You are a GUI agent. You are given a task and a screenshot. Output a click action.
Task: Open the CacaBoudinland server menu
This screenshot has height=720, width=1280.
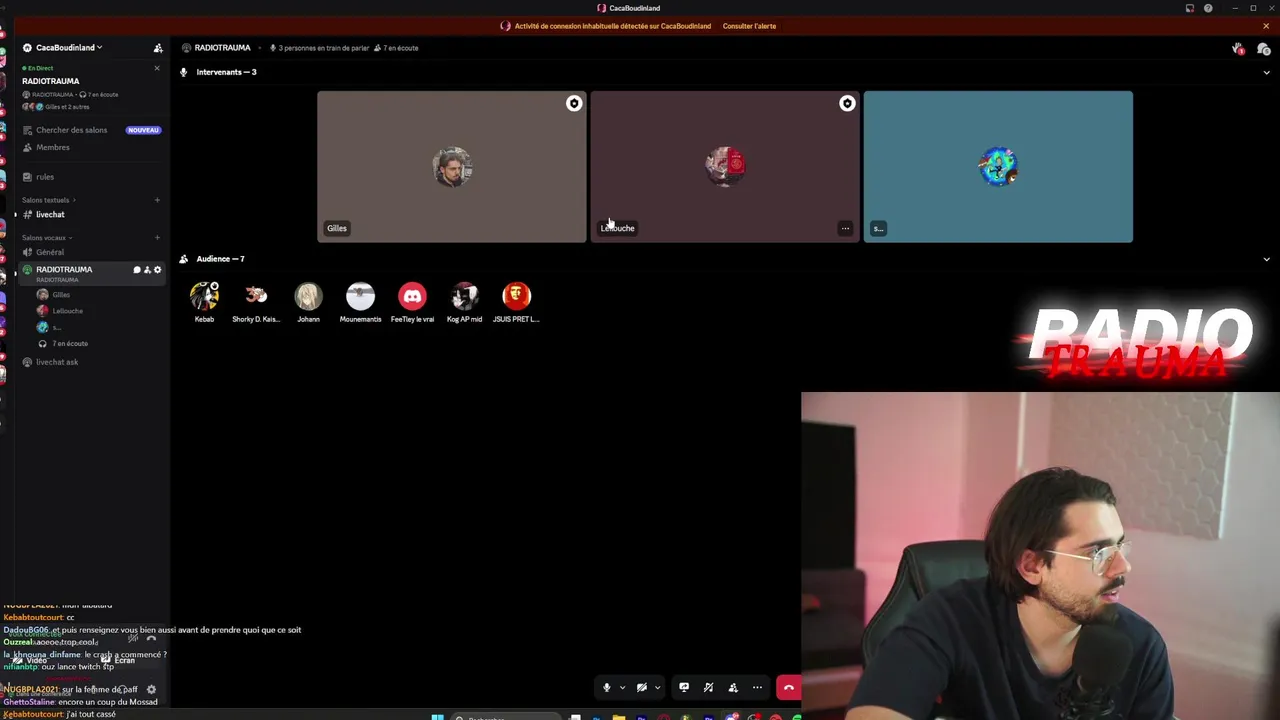coord(68,47)
